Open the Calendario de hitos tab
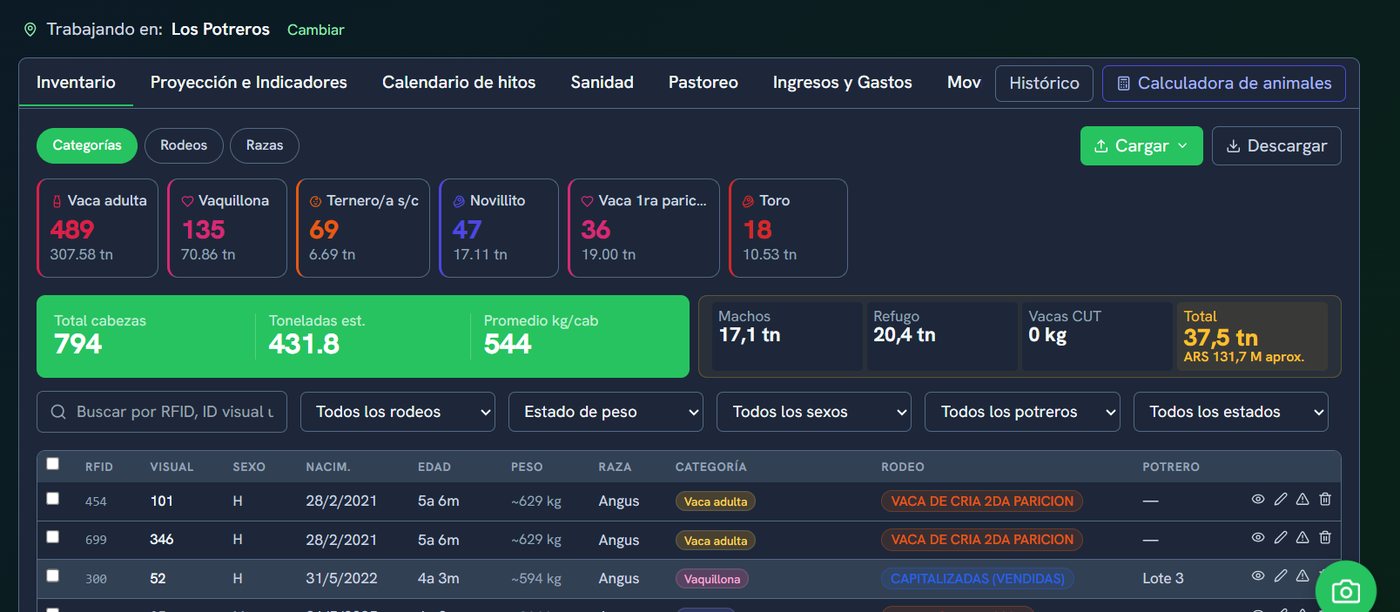The image size is (1400, 612). 459,83
